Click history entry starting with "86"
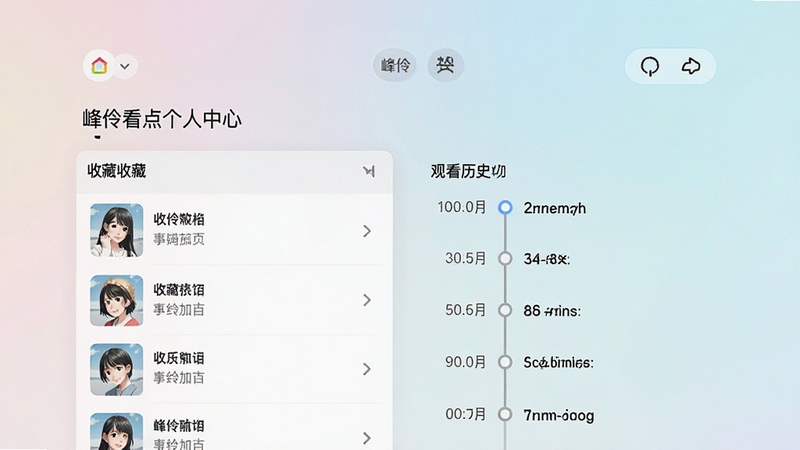Screen dimensions: 800x450 coord(552,311)
